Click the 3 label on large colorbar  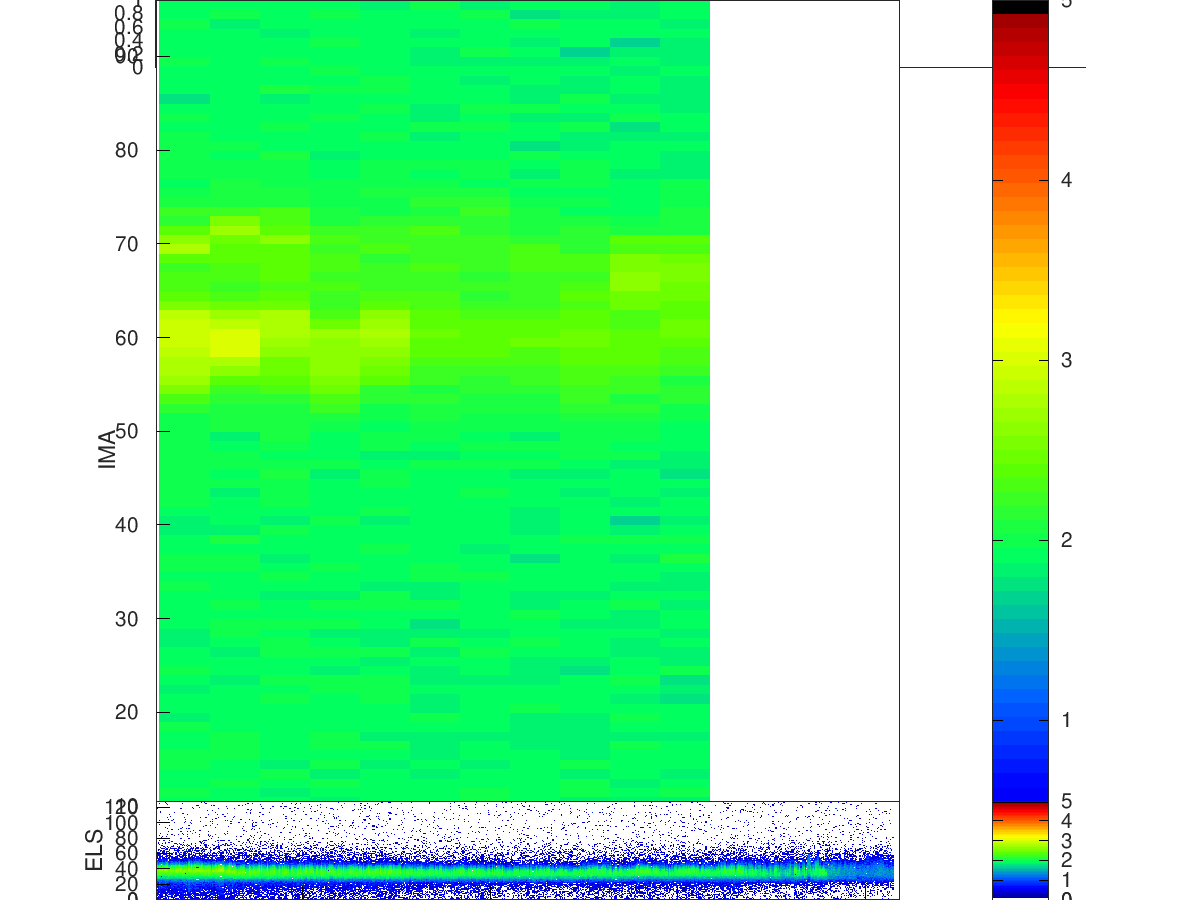click(1067, 360)
